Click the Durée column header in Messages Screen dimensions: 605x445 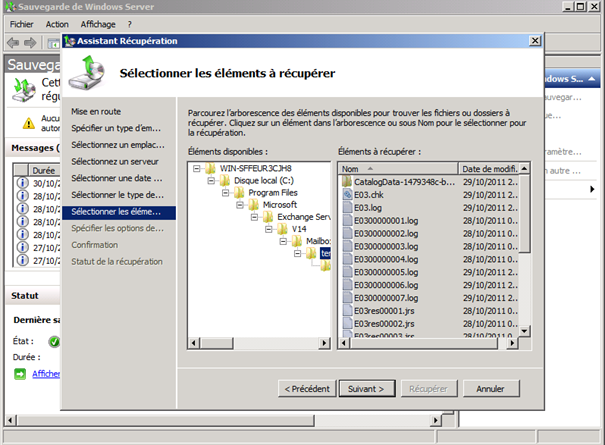[44, 170]
